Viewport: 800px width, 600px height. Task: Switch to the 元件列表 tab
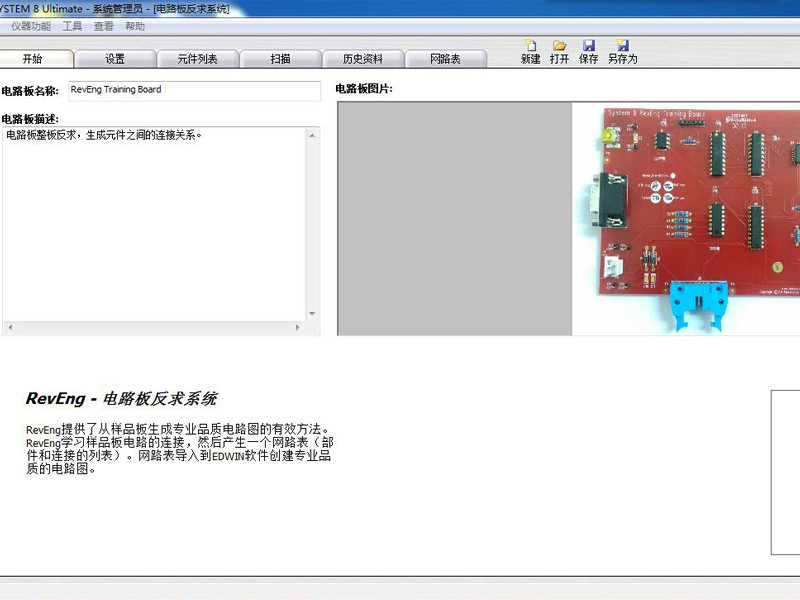click(x=198, y=59)
